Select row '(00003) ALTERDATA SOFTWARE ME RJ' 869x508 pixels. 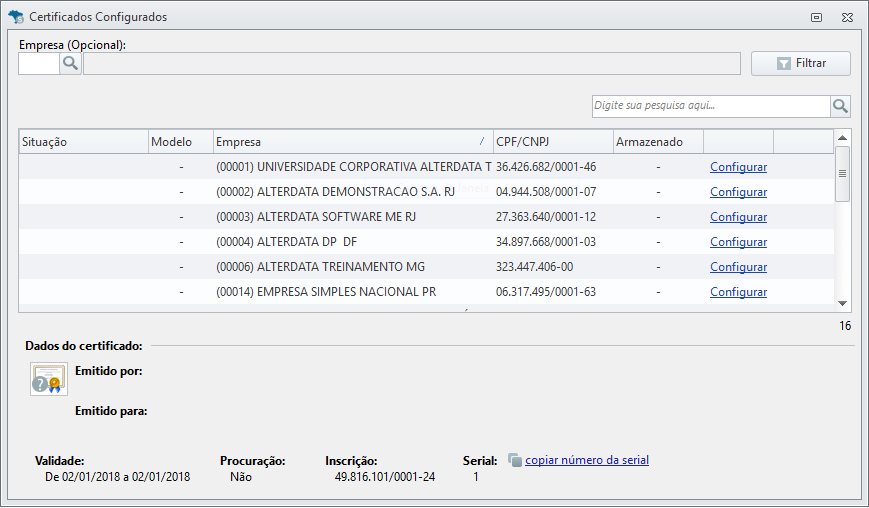tap(426, 217)
